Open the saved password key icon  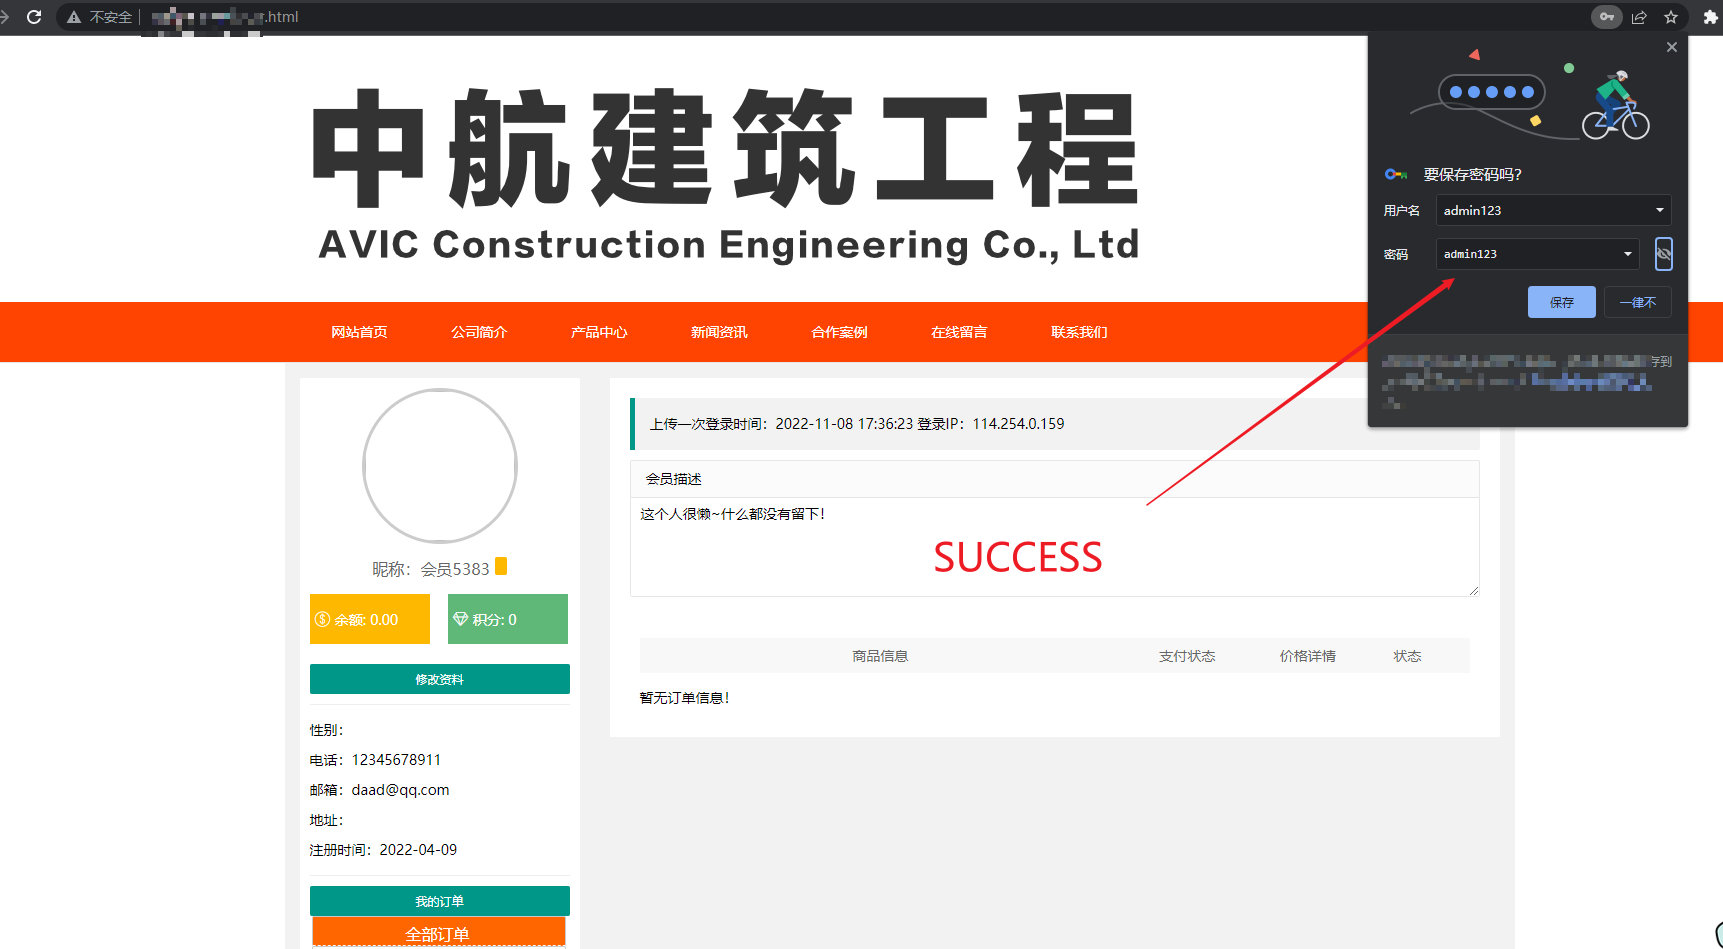tap(1607, 17)
